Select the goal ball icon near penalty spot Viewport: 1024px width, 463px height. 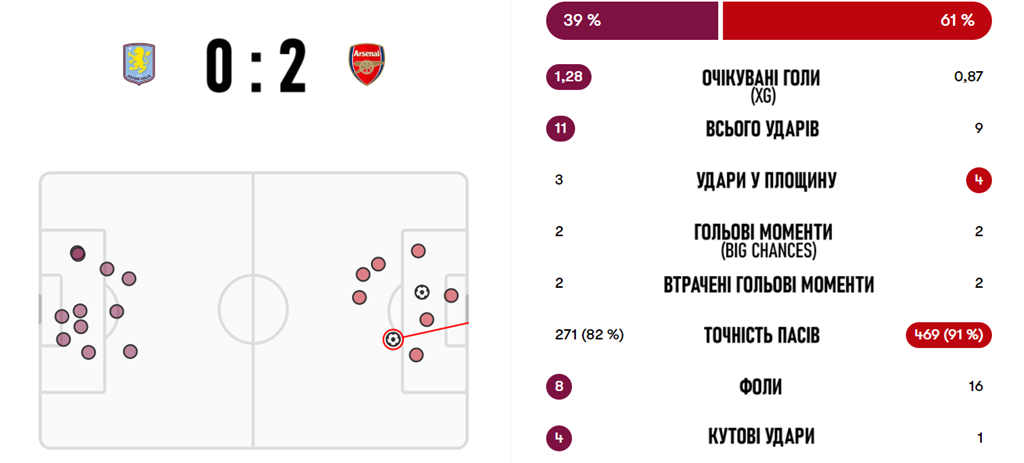click(422, 292)
